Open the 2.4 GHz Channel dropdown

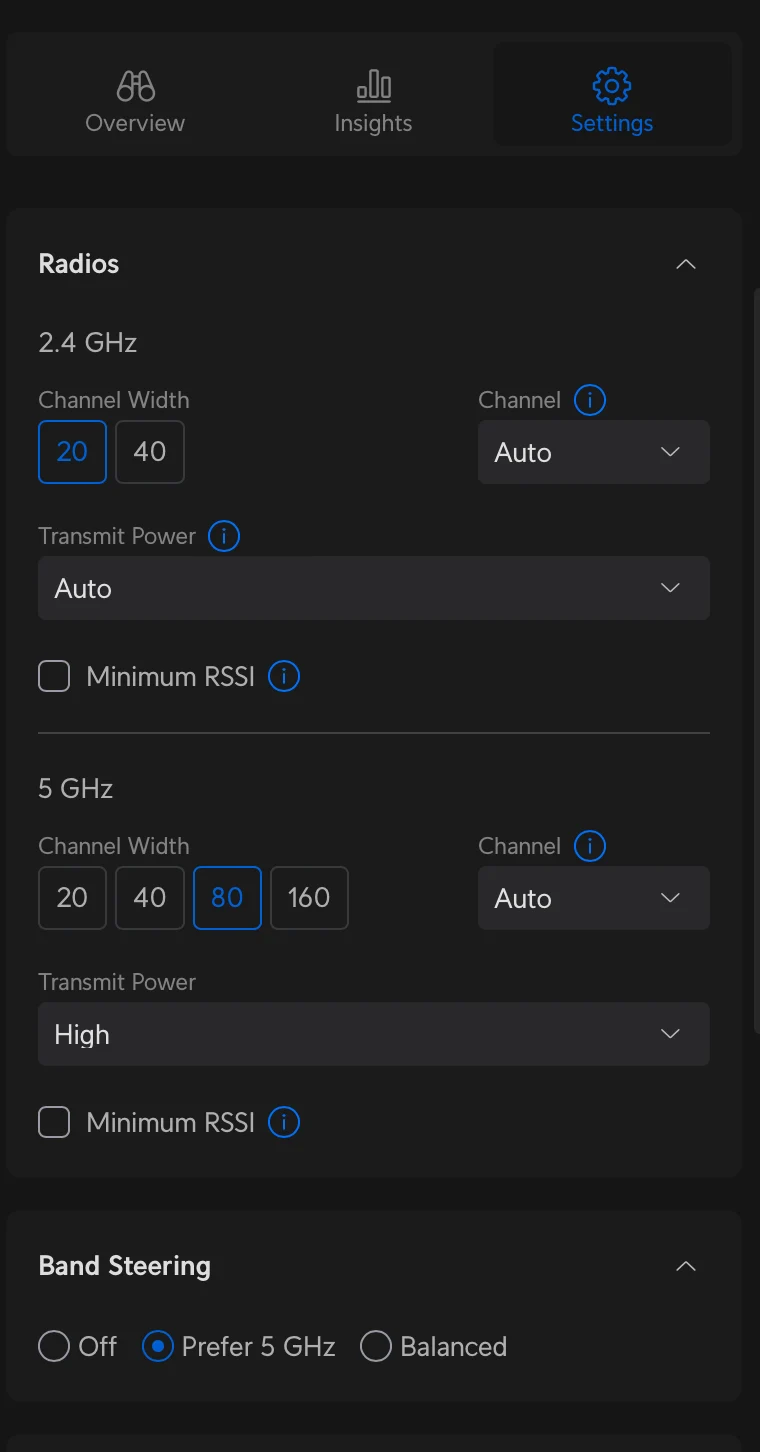593,452
